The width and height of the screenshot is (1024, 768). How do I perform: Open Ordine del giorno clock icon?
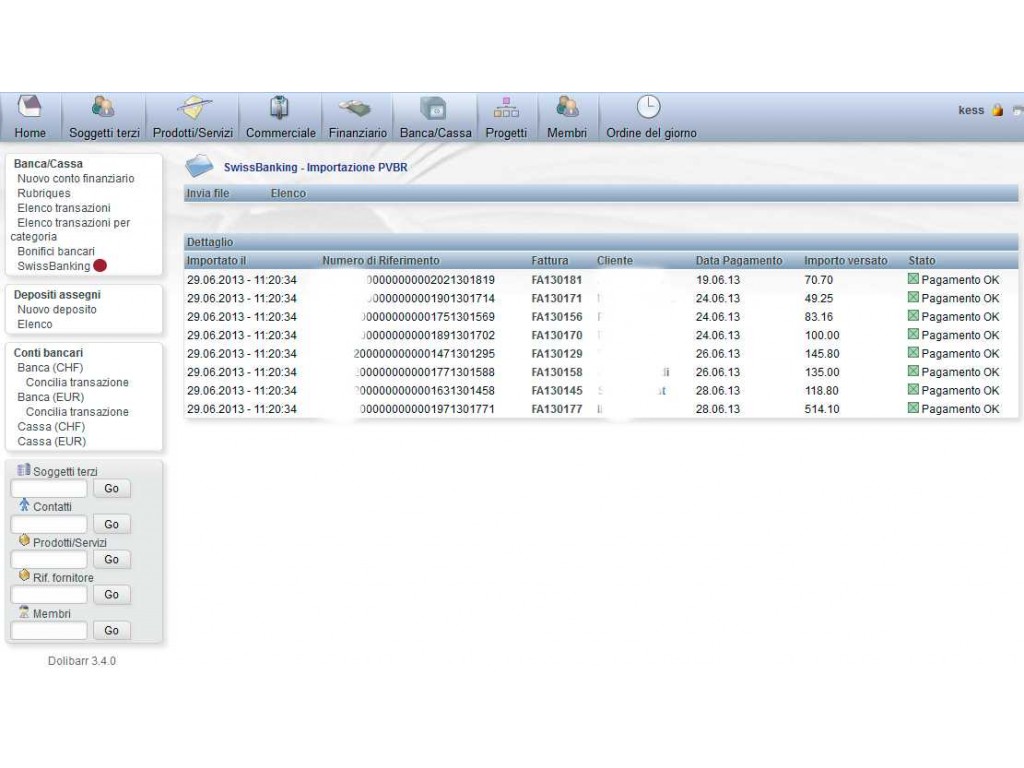click(648, 107)
